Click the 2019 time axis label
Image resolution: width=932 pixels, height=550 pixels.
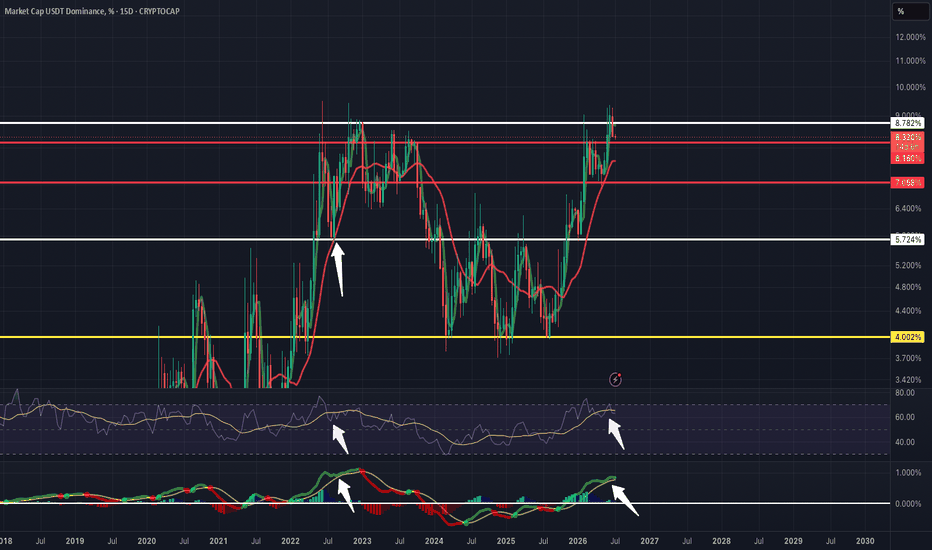click(75, 541)
